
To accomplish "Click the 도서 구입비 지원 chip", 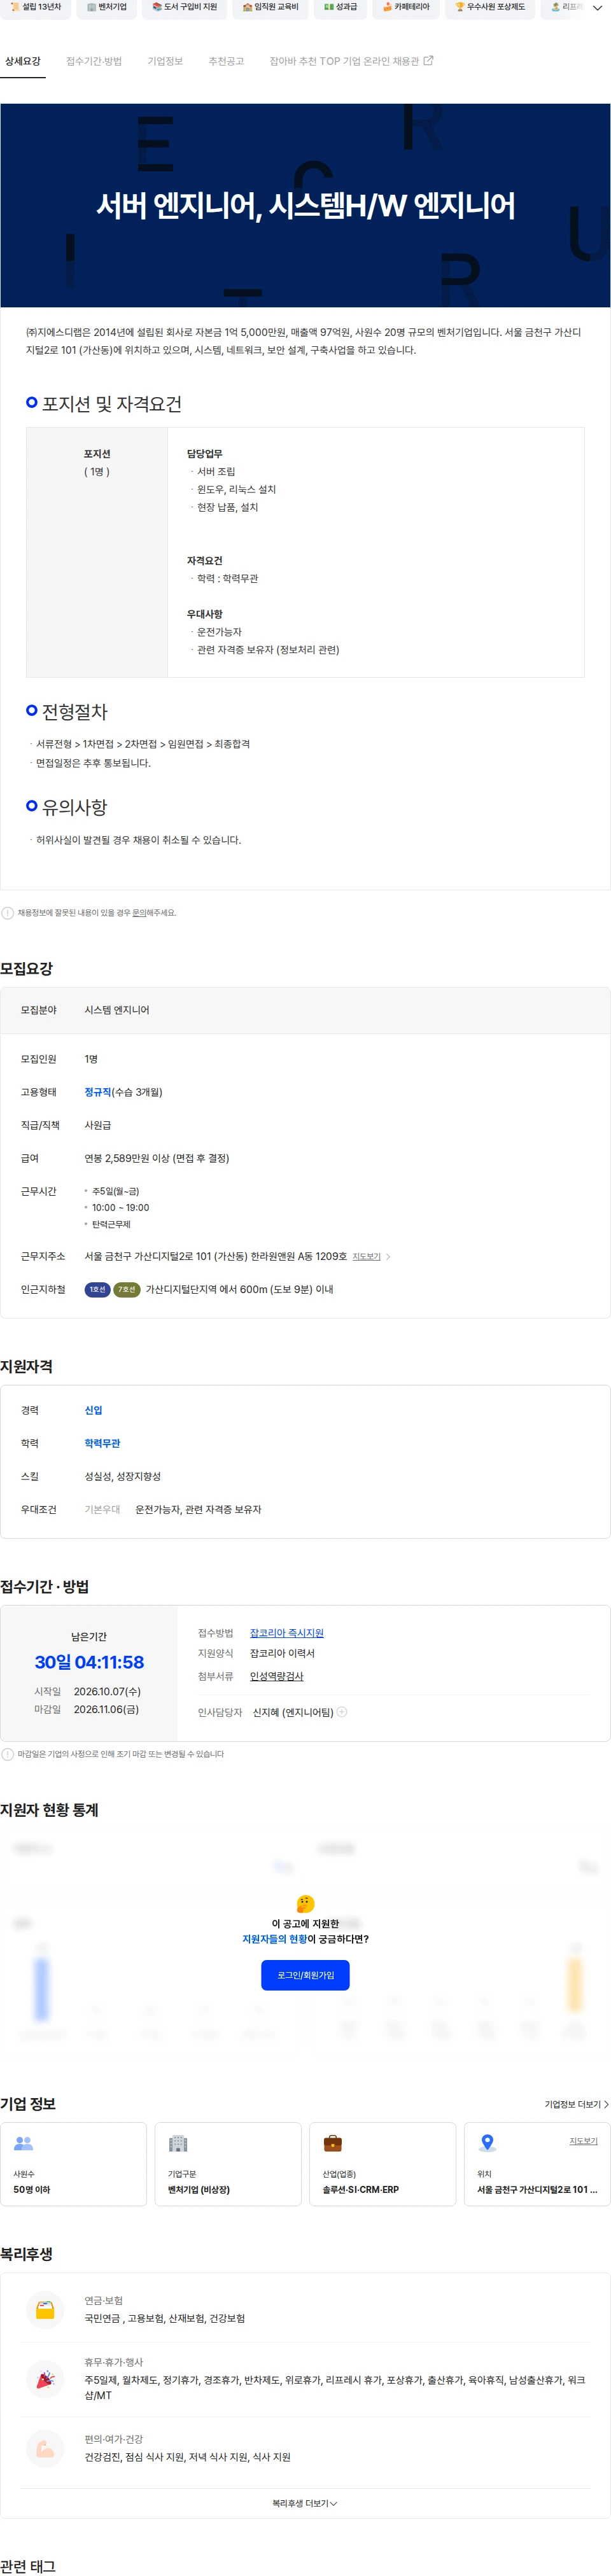I will click(x=184, y=7).
